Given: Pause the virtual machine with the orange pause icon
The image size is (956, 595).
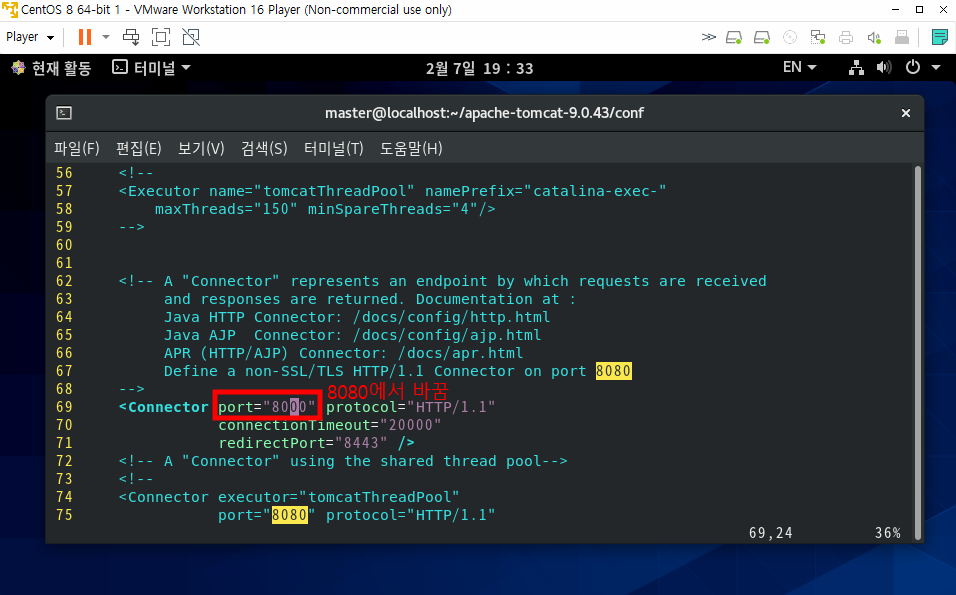Looking at the screenshot, I should point(85,37).
